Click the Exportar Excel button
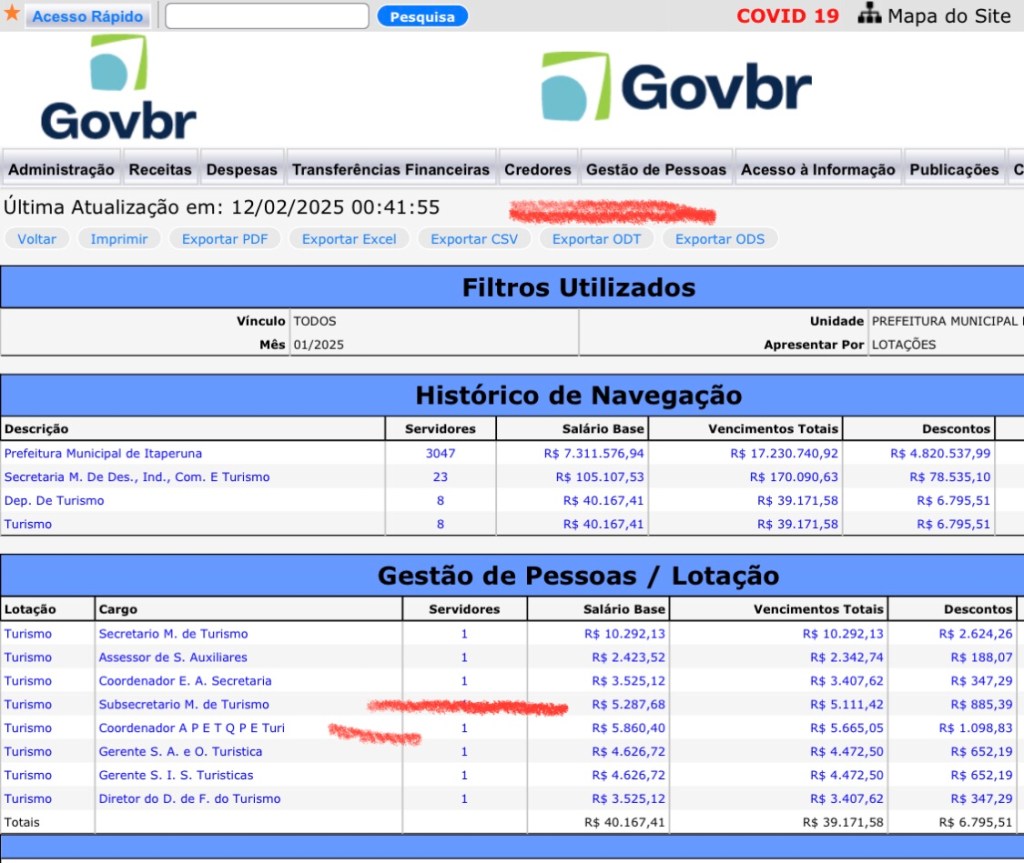 [349, 239]
